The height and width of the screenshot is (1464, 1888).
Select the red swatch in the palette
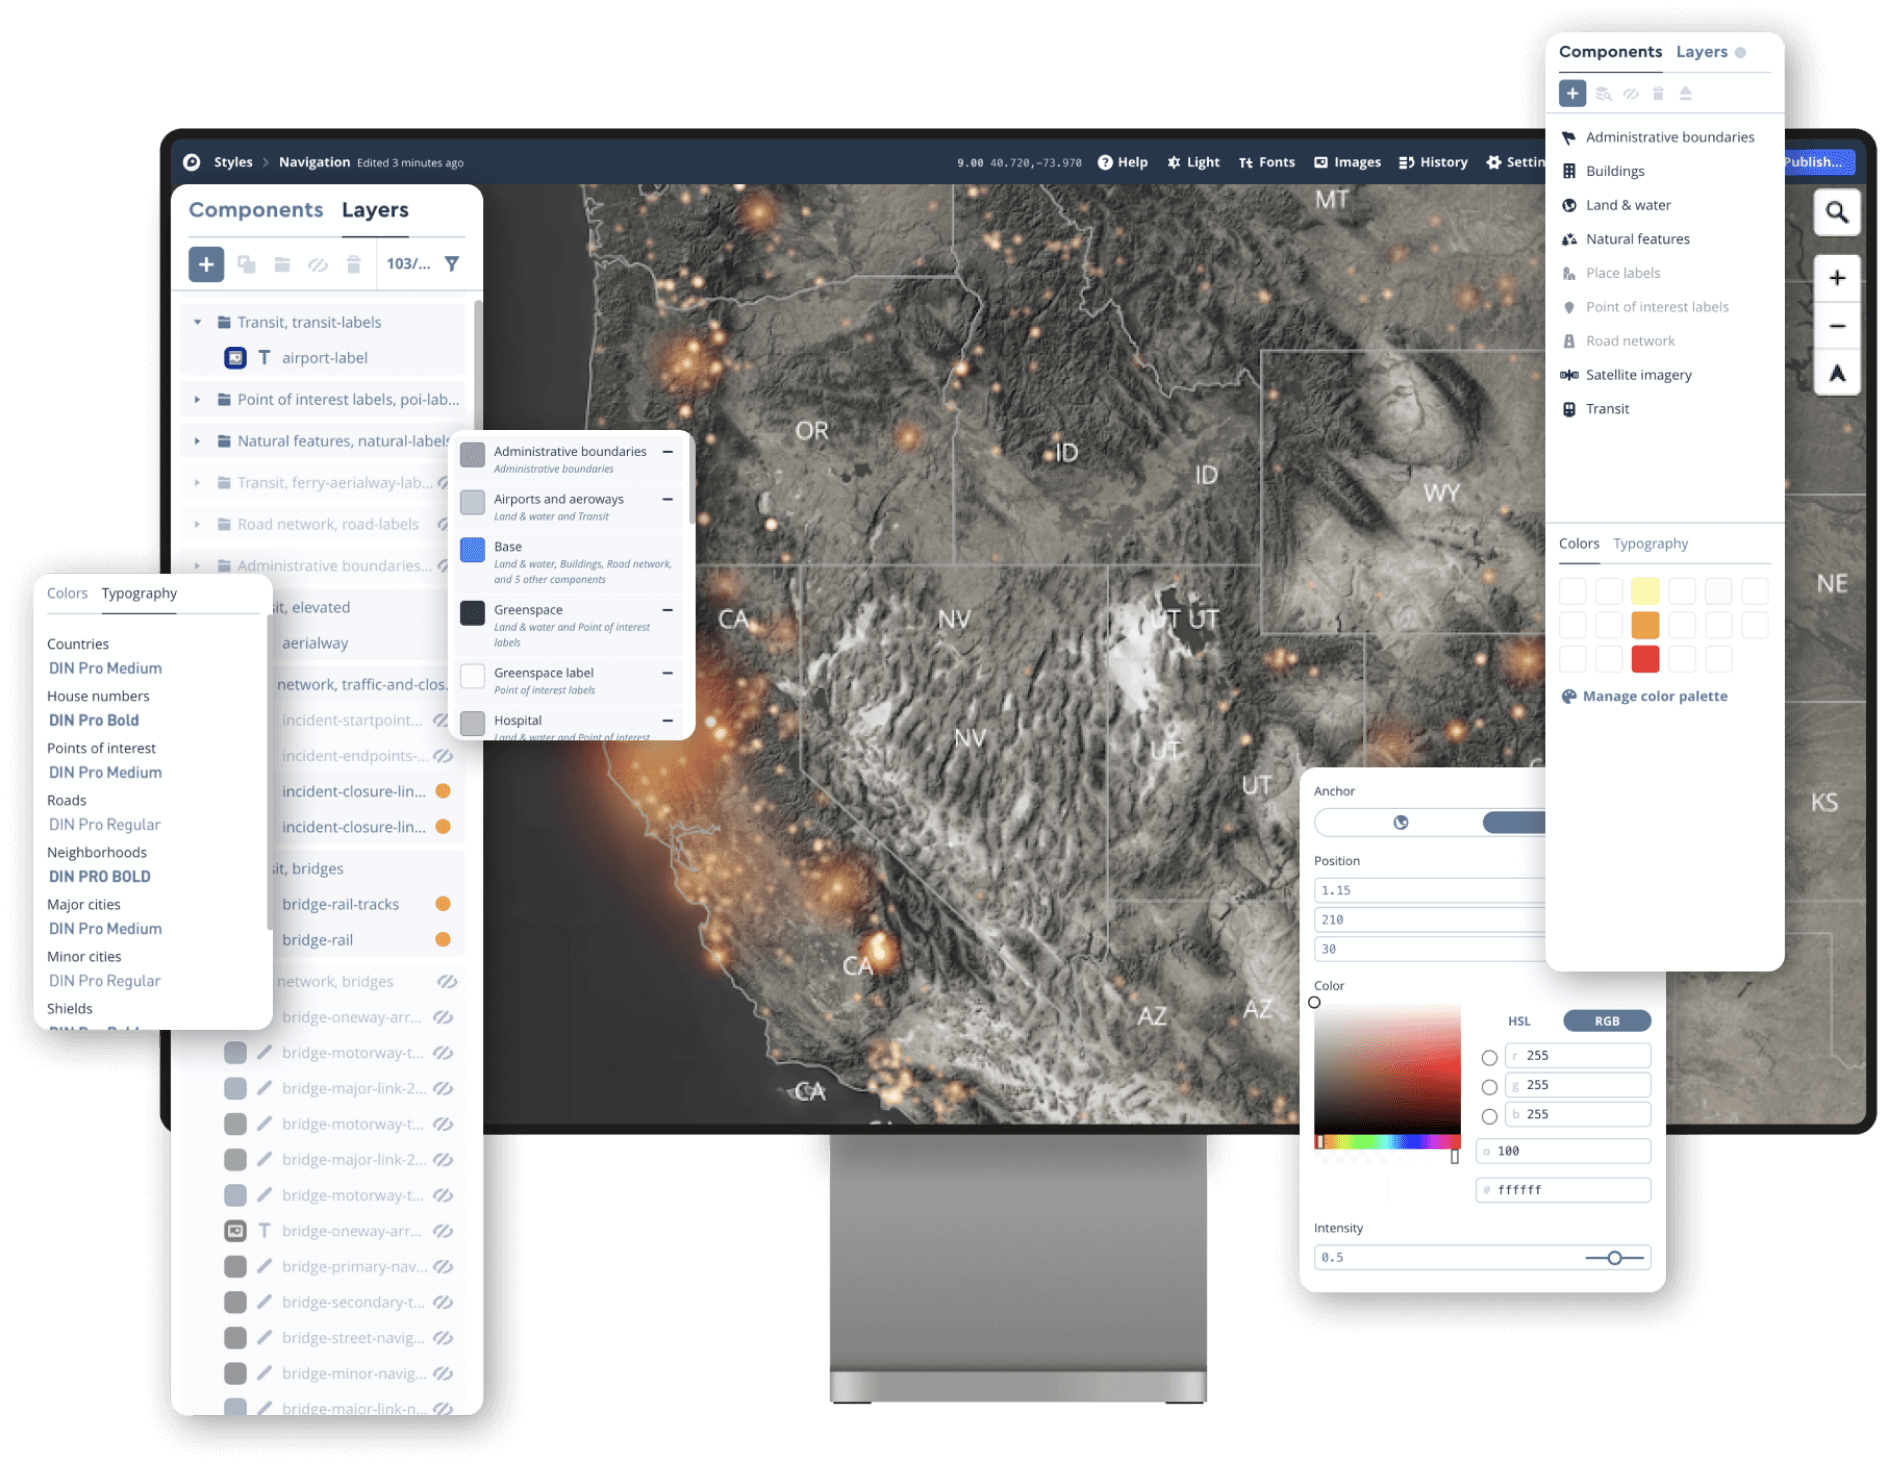click(1646, 660)
